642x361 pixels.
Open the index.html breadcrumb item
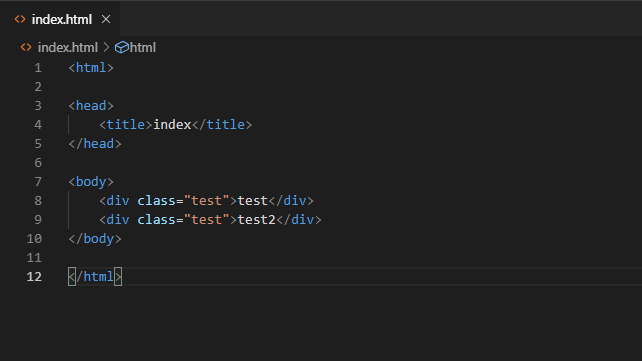[x=68, y=47]
